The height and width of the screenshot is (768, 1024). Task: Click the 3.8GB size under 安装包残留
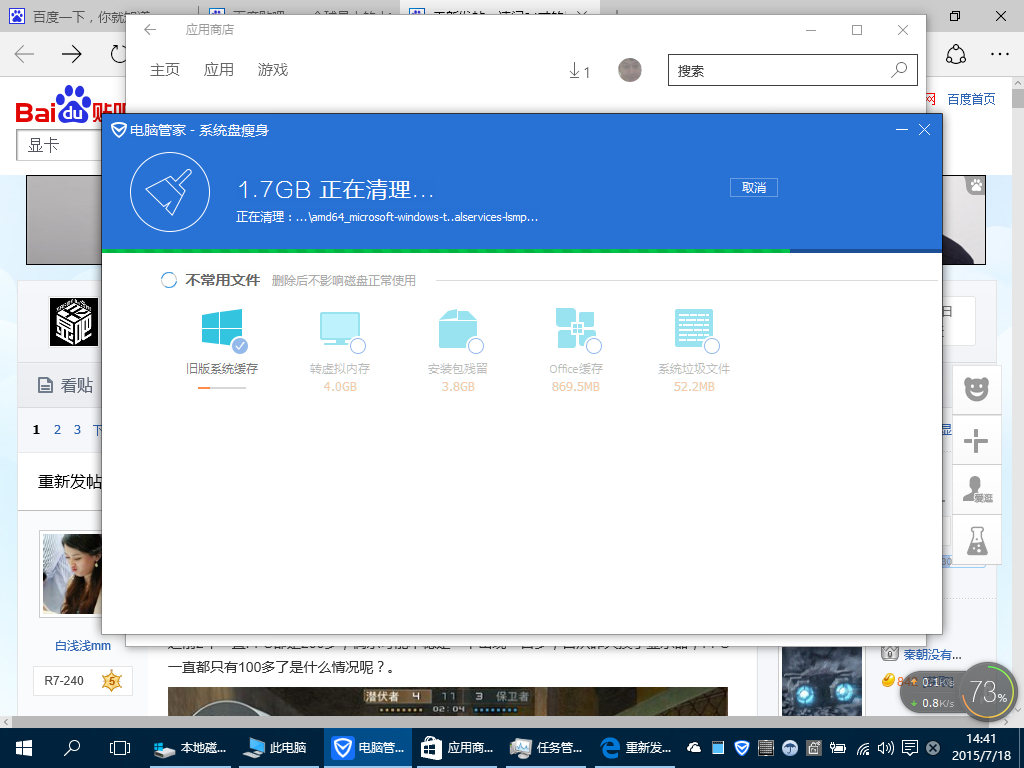pyautogui.click(x=458, y=387)
